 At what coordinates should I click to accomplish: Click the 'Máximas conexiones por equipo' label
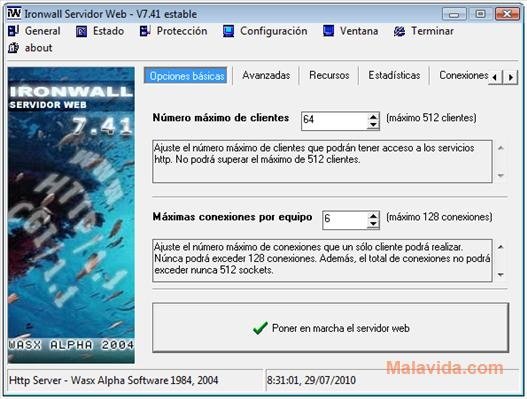tap(232, 217)
